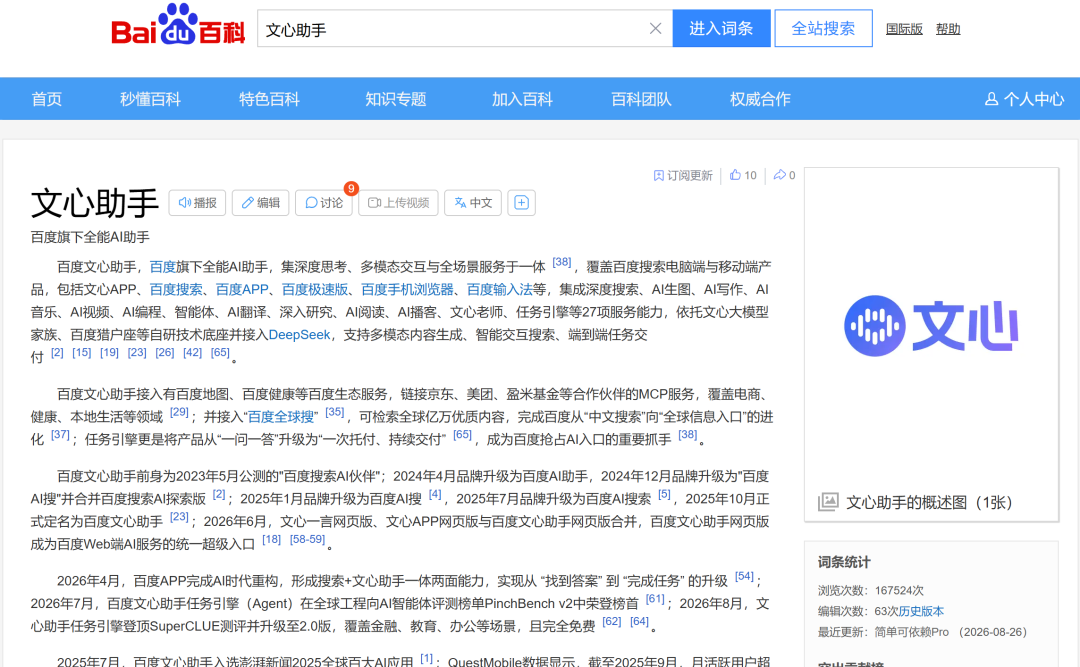The image size is (1080, 667).
Task: Click citation reference [62]
Action: pos(612,622)
